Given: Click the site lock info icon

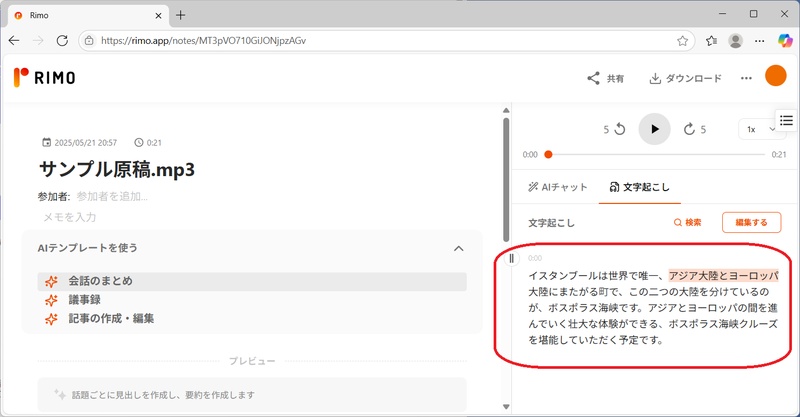Looking at the screenshot, I should point(89,41).
